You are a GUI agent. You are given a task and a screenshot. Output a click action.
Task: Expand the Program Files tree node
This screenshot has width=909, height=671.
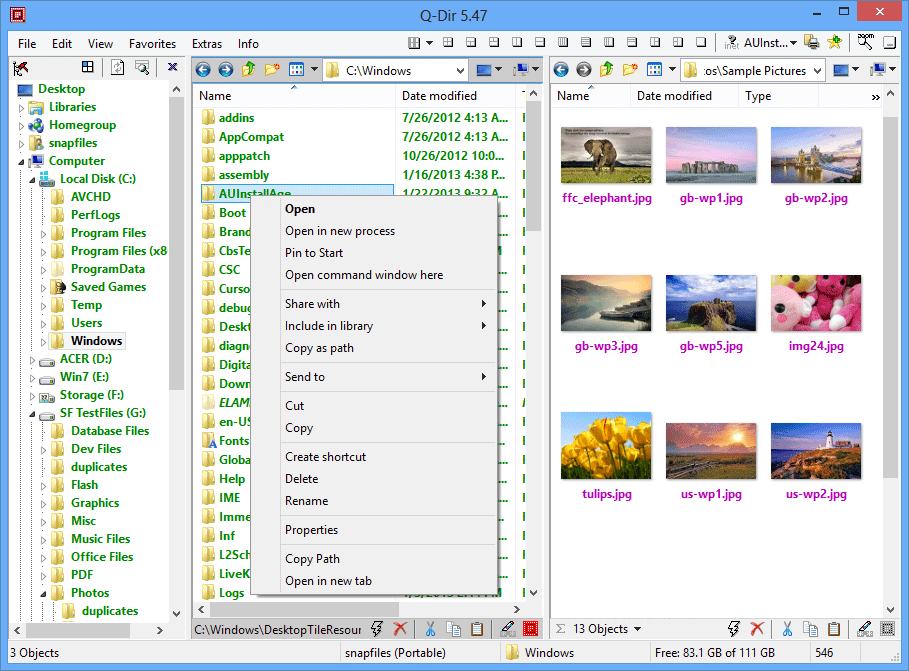(44, 233)
